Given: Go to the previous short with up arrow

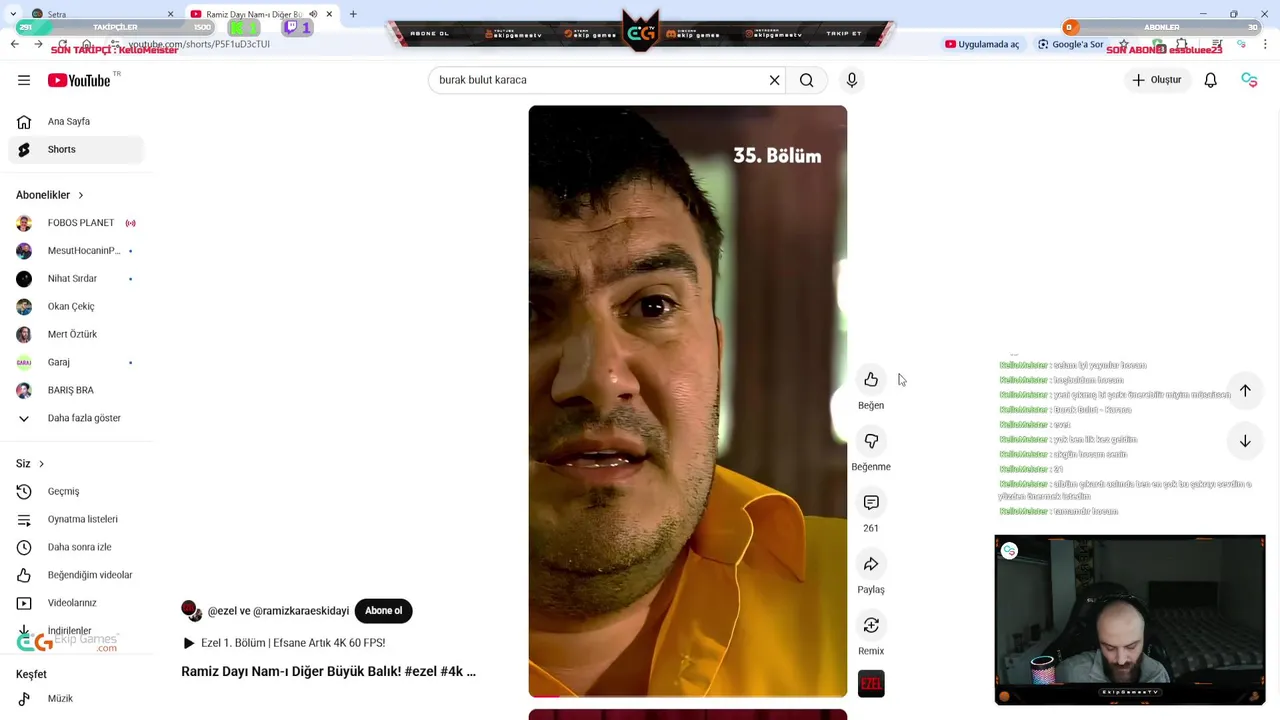Looking at the screenshot, I should pyautogui.click(x=1245, y=390).
